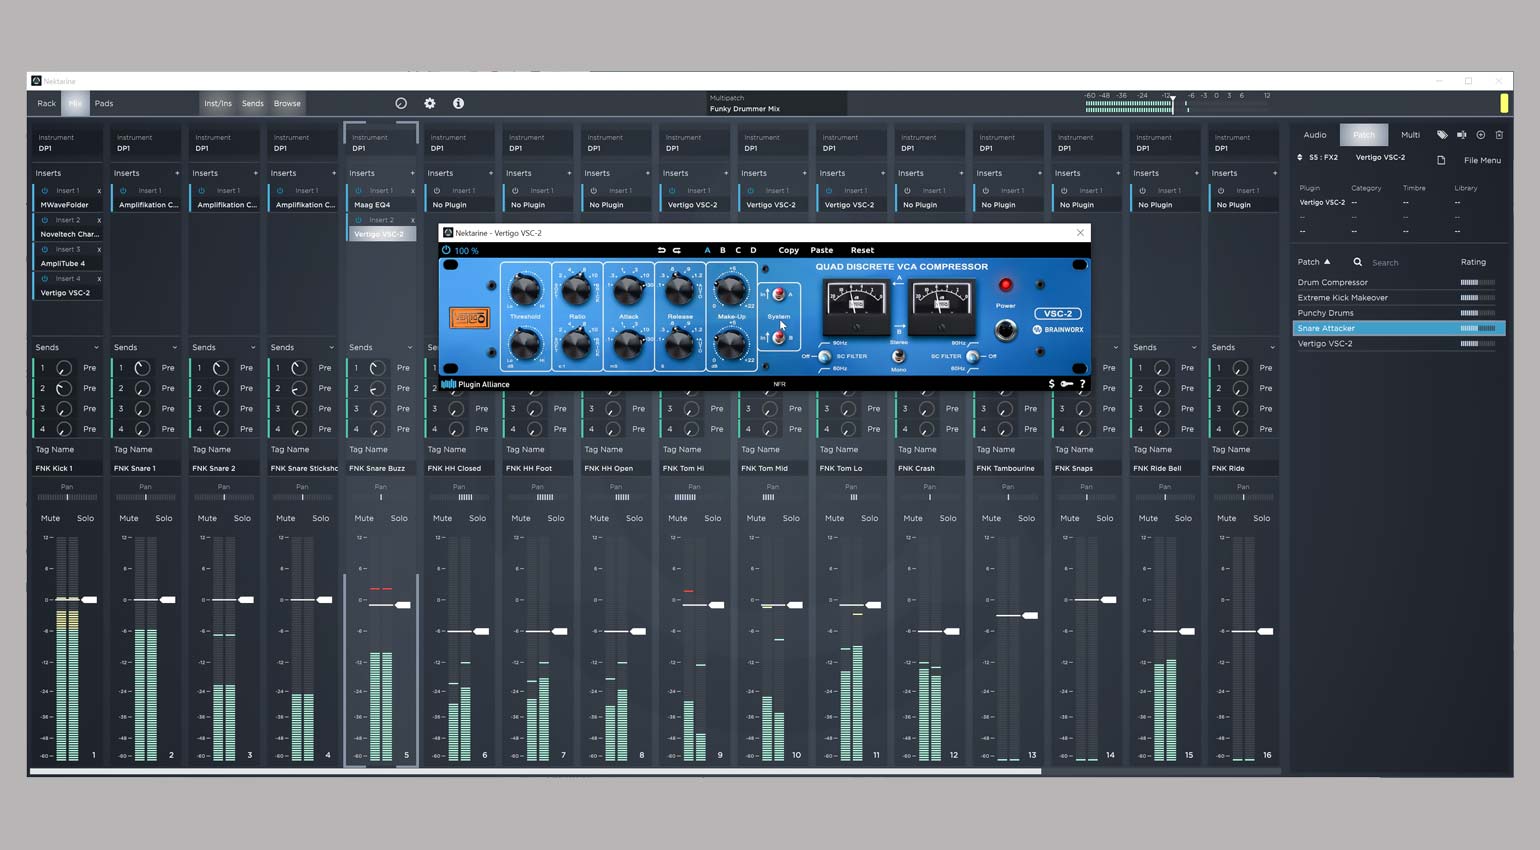1540x850 pixels.
Task: Click the tag icon in browser panel
Action: coord(1442,135)
